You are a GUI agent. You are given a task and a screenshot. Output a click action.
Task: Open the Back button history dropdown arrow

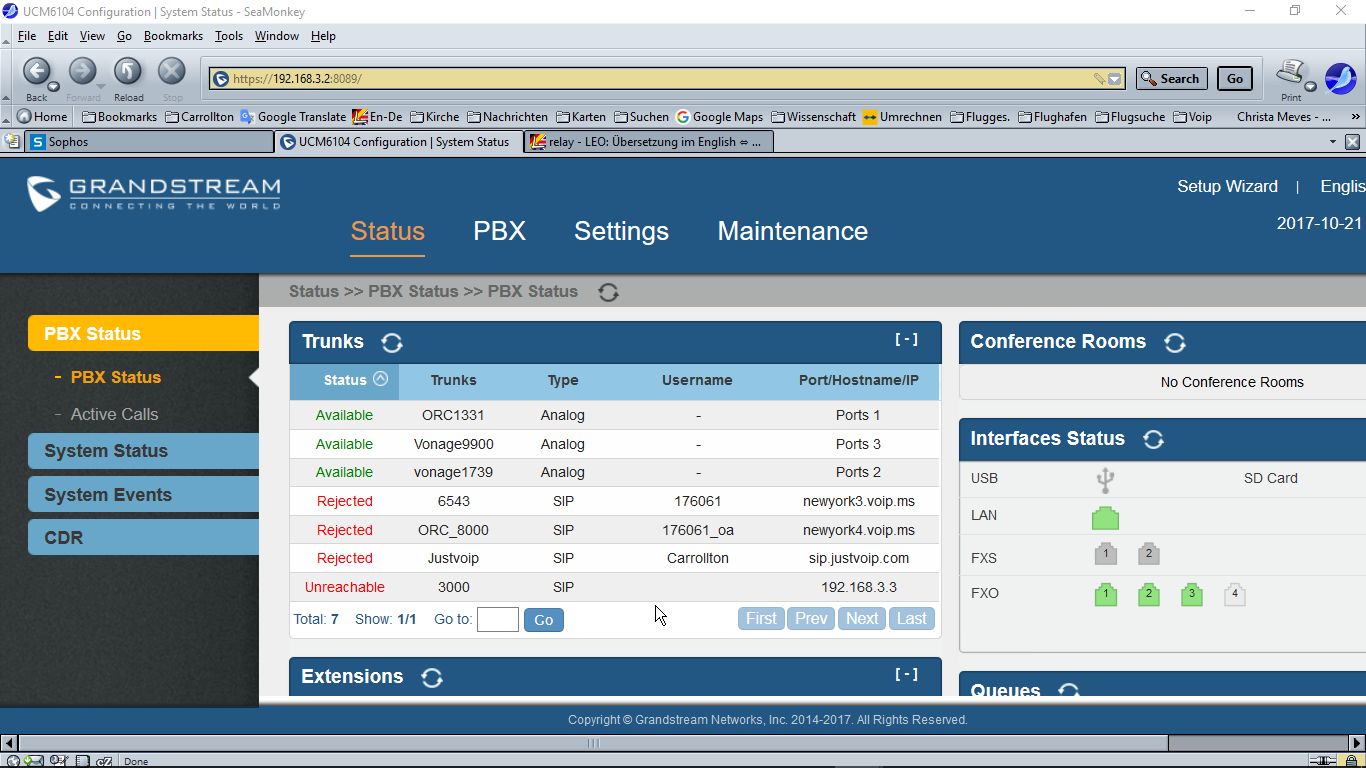(53, 87)
